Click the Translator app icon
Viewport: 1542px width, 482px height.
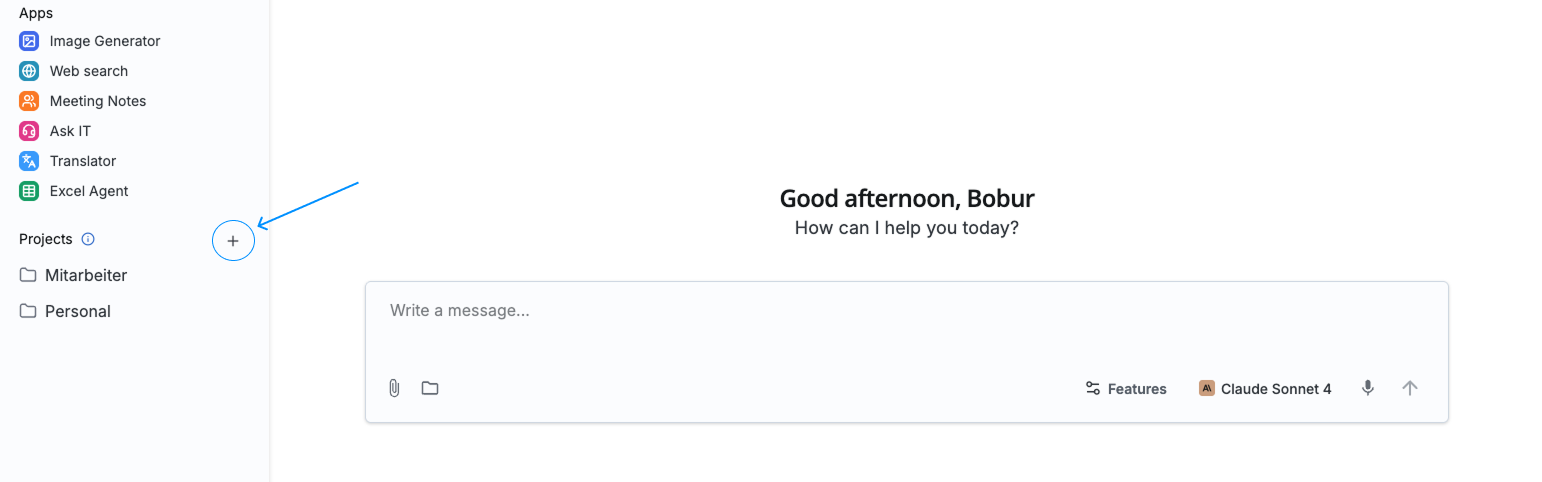tap(29, 161)
